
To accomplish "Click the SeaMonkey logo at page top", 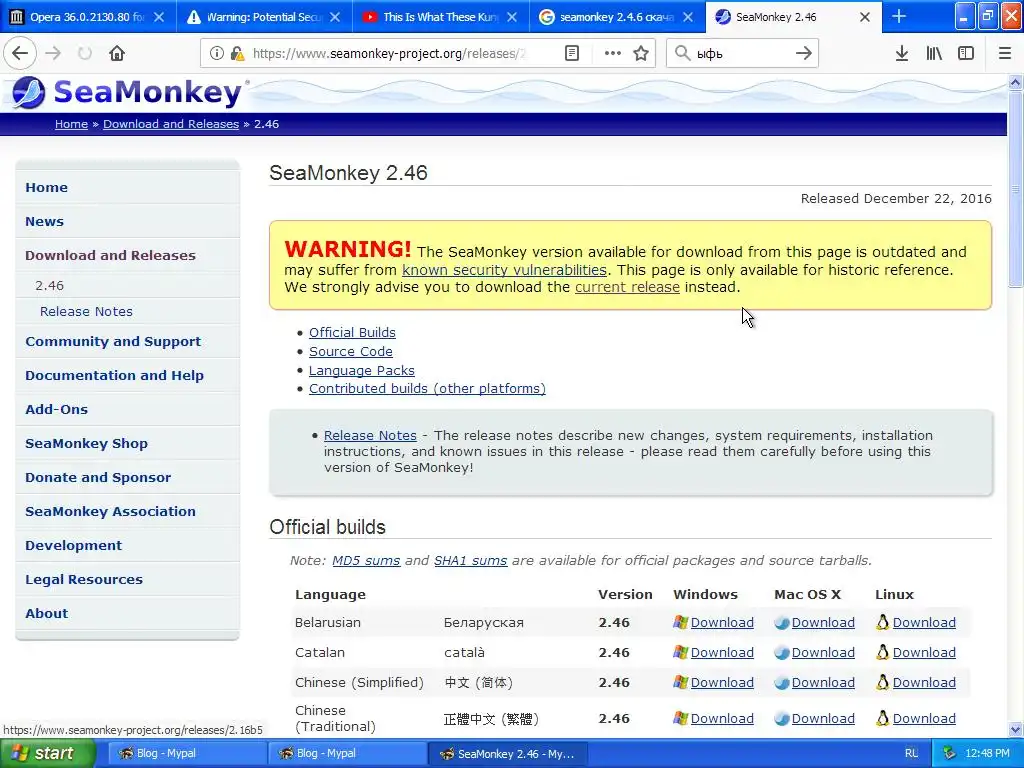I will tap(129, 92).
